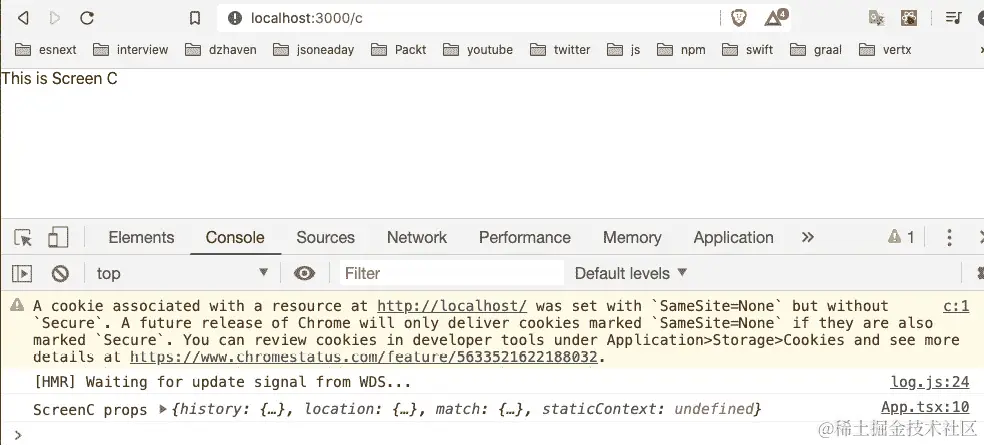Viewport: 984px width, 445px height.
Task: Reload the localhost page
Action: click(87, 18)
